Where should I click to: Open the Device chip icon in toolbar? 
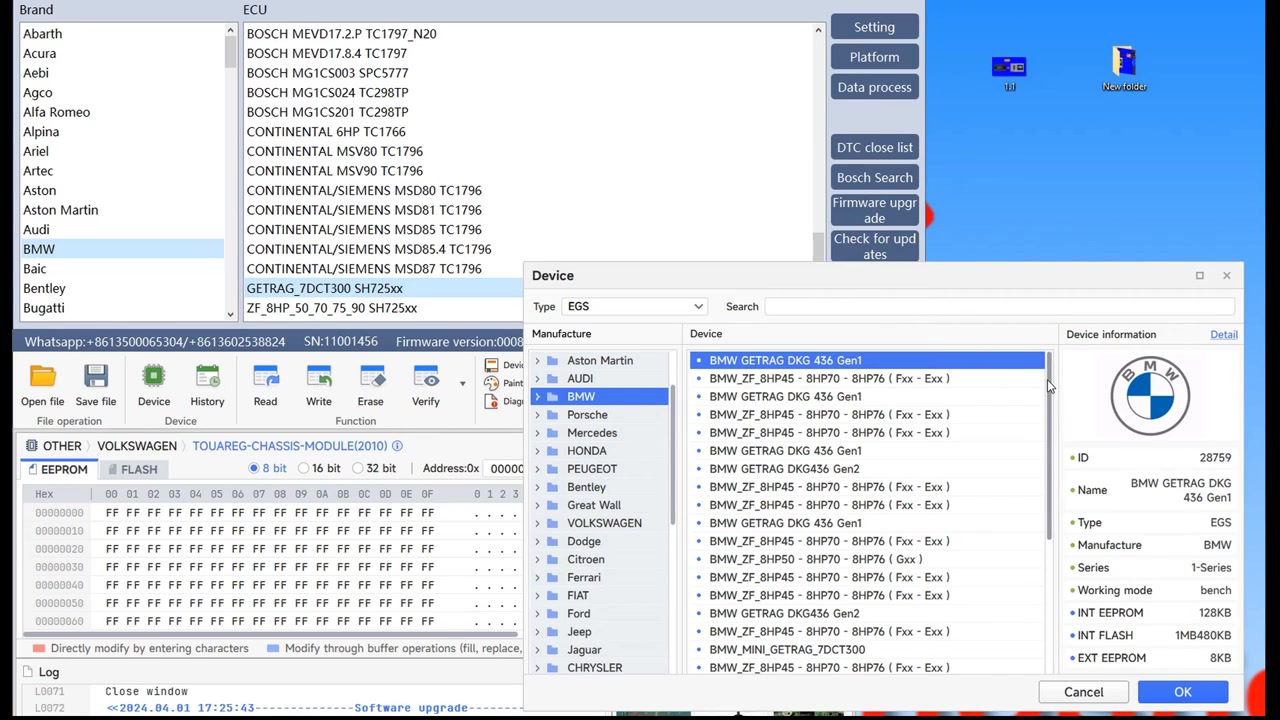pos(154,377)
